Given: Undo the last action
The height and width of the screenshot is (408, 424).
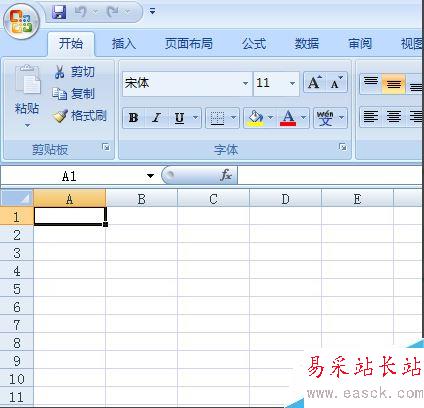Looking at the screenshot, I should coord(80,12).
